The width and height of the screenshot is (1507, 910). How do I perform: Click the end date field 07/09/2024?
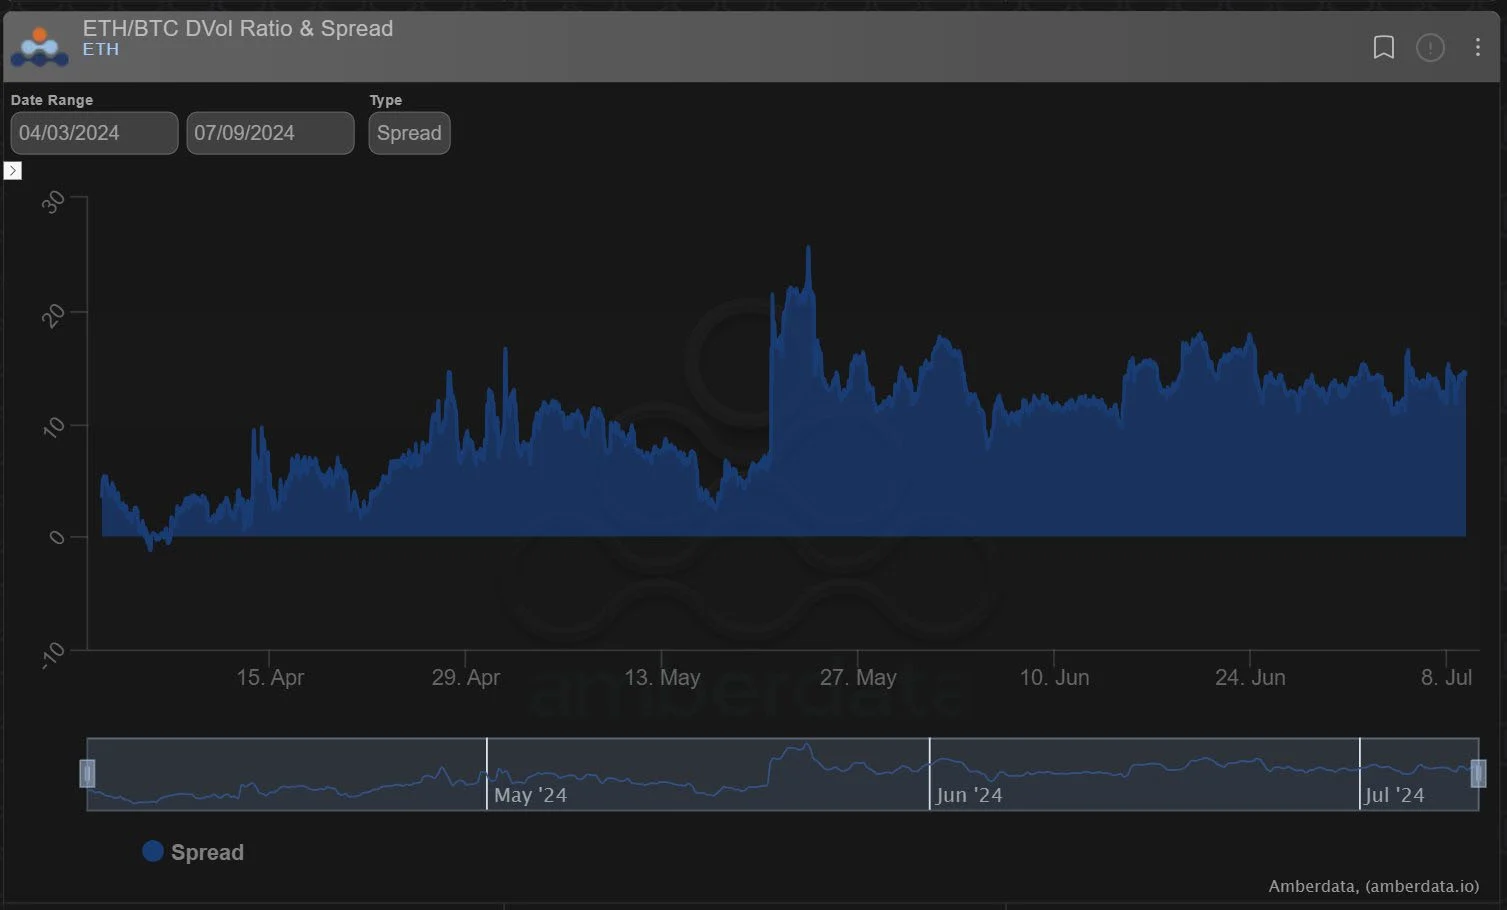pyautogui.click(x=270, y=133)
